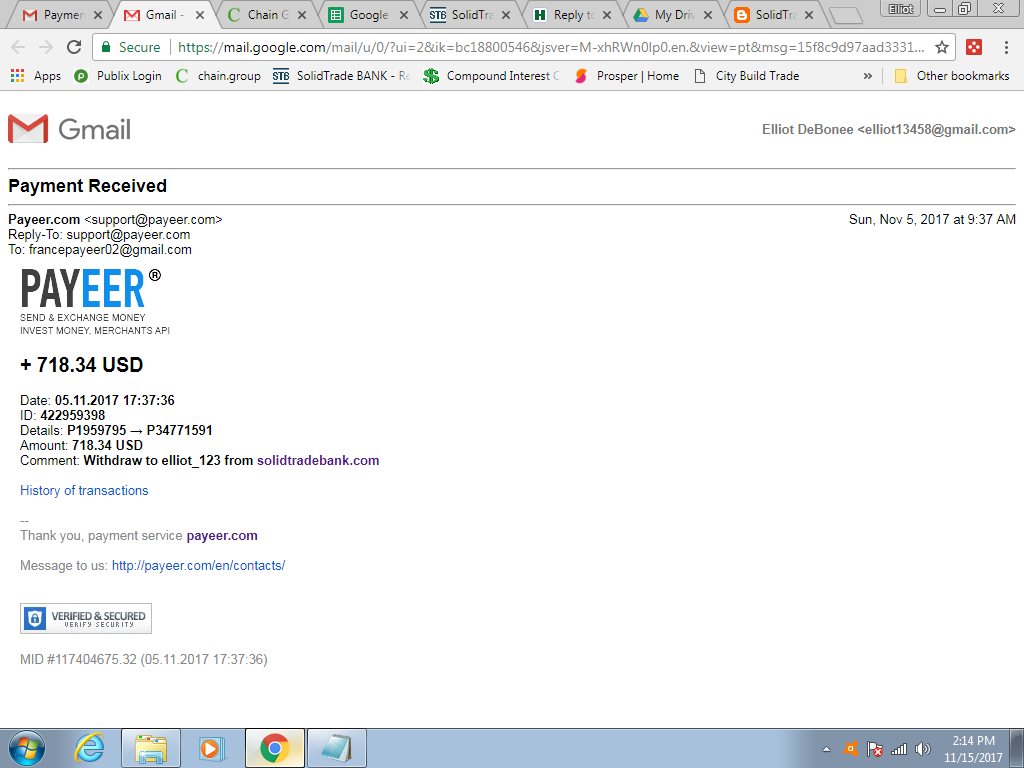Click the address bar URL field
Screen dimensions: 1024x768
[x=550, y=47]
